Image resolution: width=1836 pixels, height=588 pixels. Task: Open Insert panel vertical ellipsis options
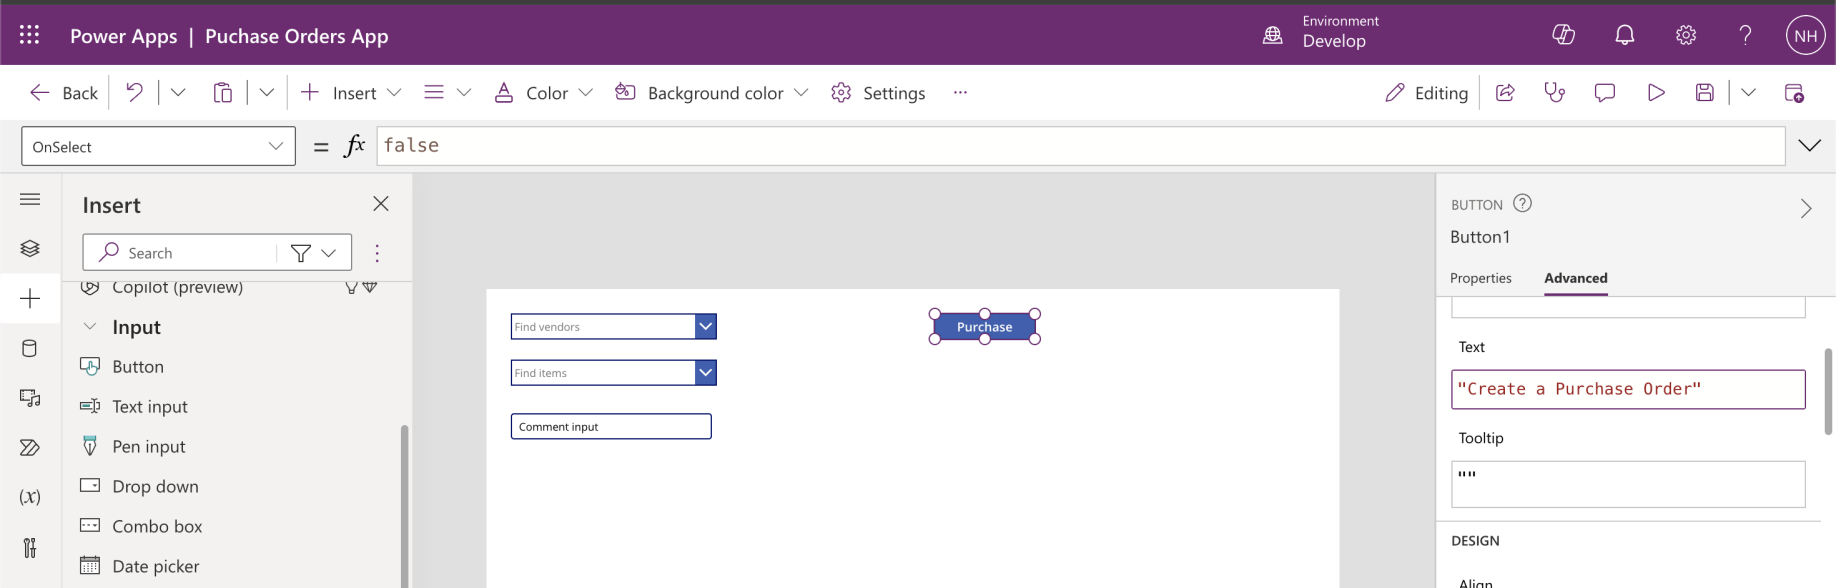point(377,253)
